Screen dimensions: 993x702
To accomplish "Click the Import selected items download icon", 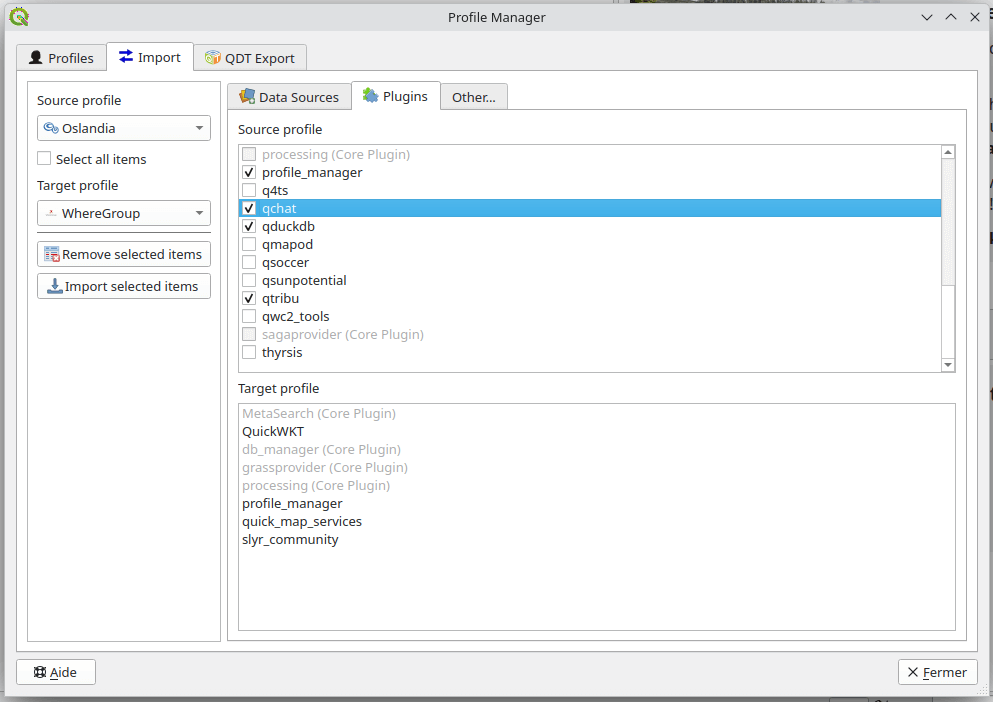I will click(x=56, y=285).
